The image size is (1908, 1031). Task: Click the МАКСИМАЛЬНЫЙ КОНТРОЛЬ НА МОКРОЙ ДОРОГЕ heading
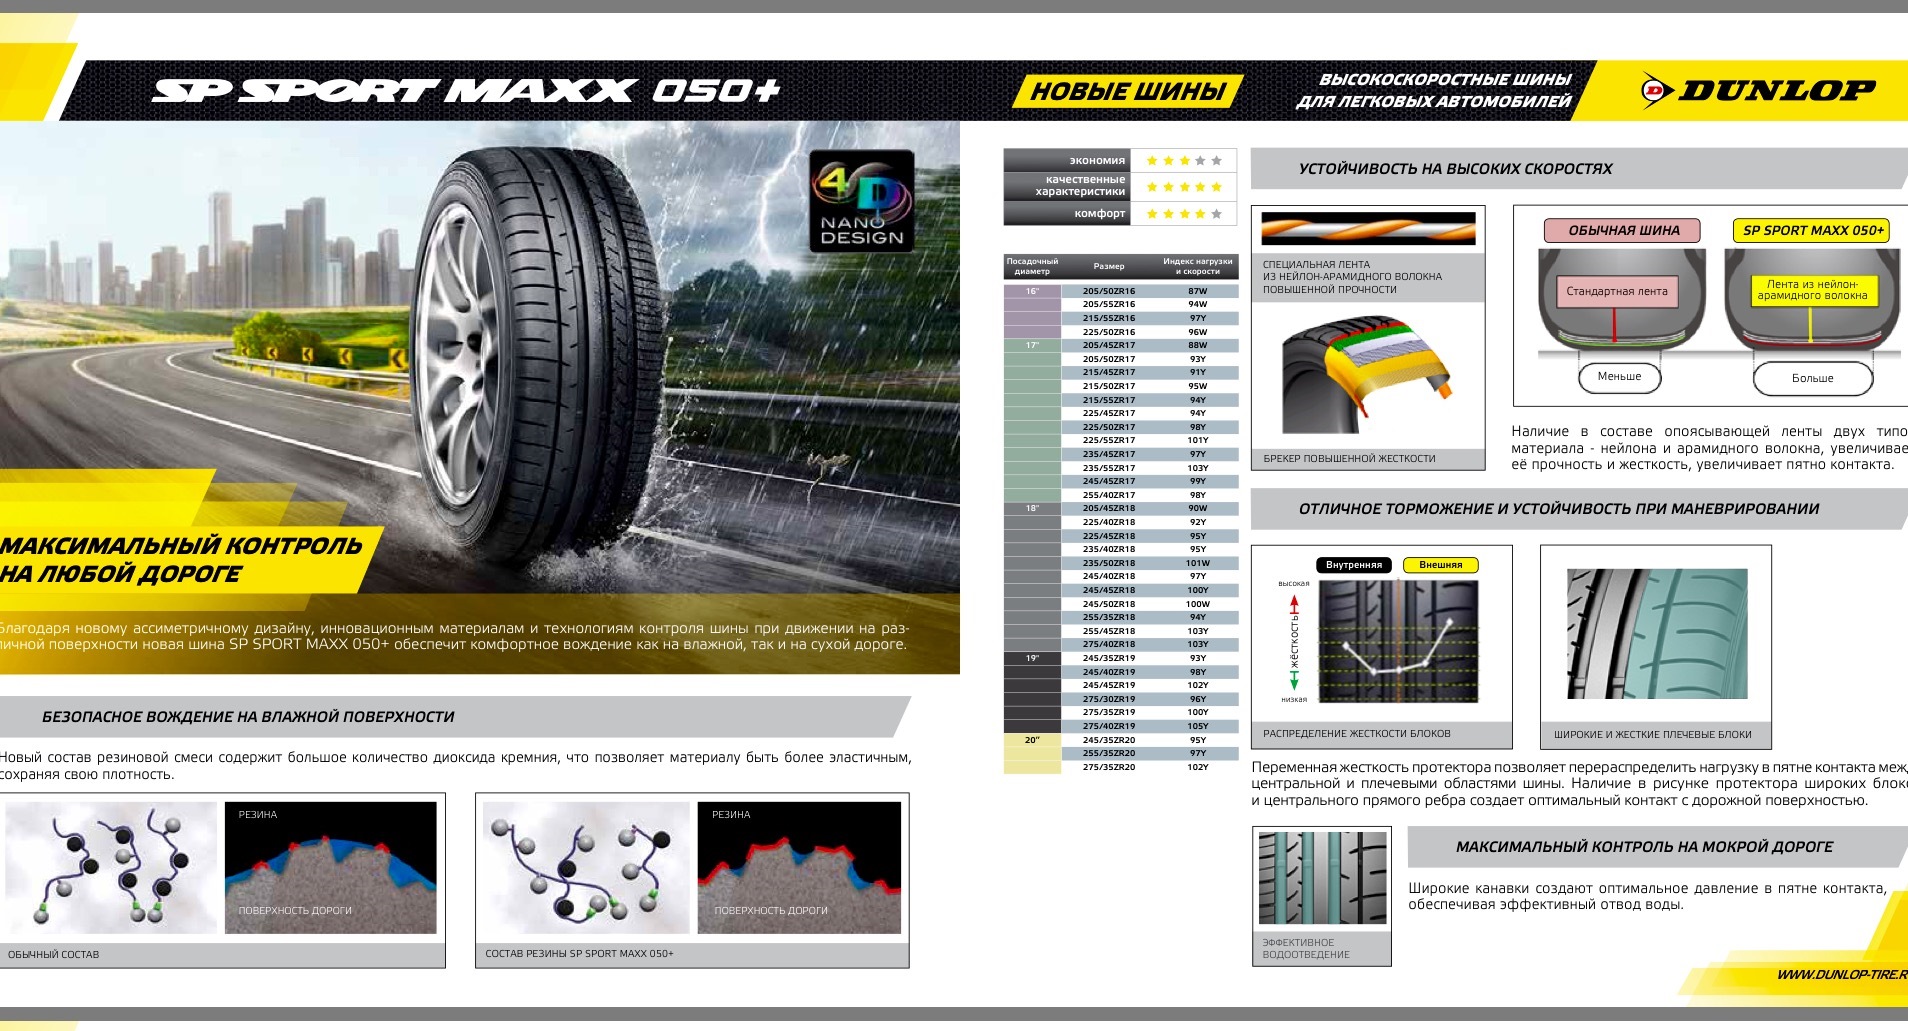click(x=1644, y=847)
